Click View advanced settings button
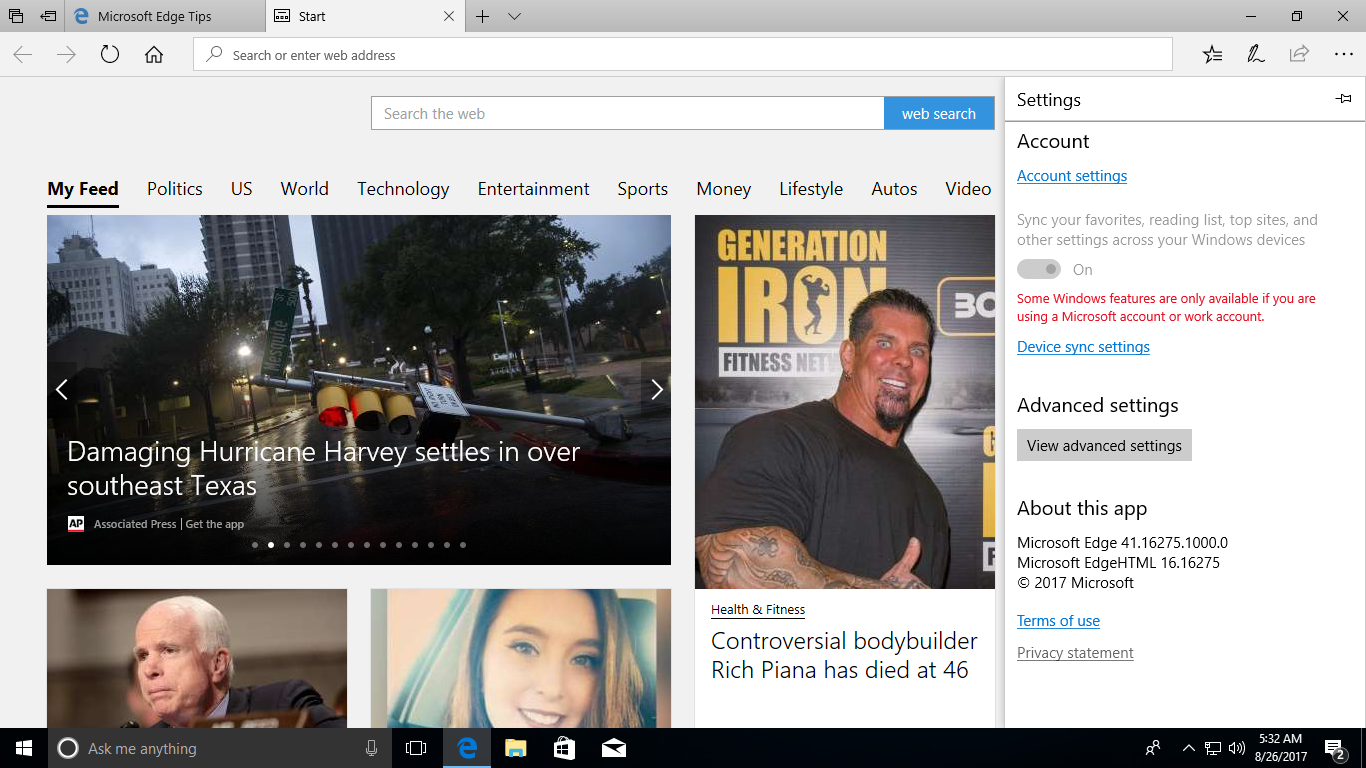The height and width of the screenshot is (768, 1366). click(x=1104, y=445)
